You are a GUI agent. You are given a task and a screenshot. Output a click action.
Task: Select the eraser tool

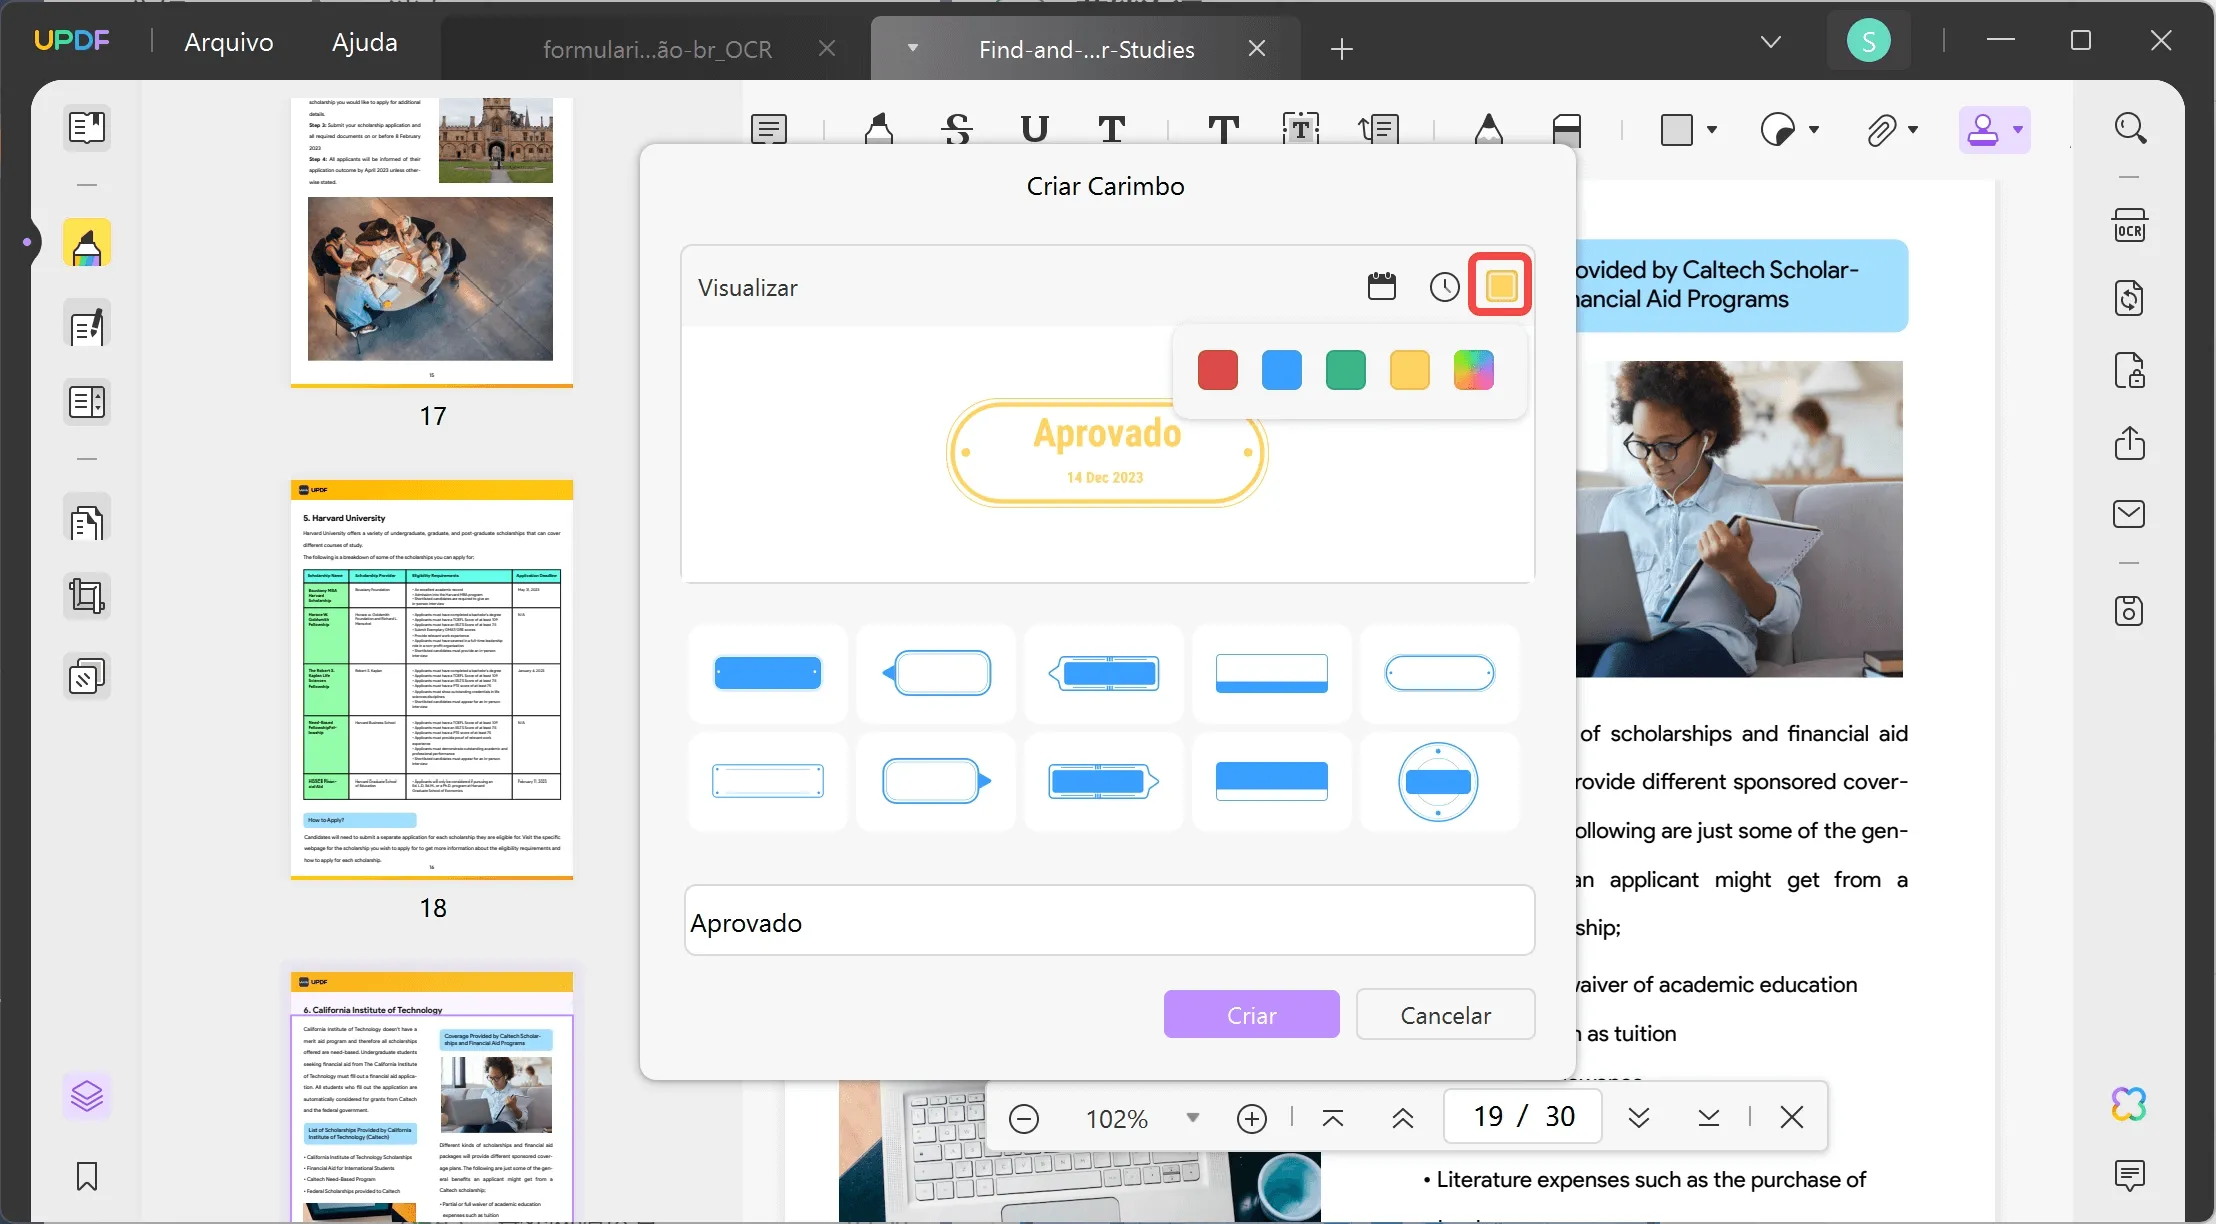1568,130
